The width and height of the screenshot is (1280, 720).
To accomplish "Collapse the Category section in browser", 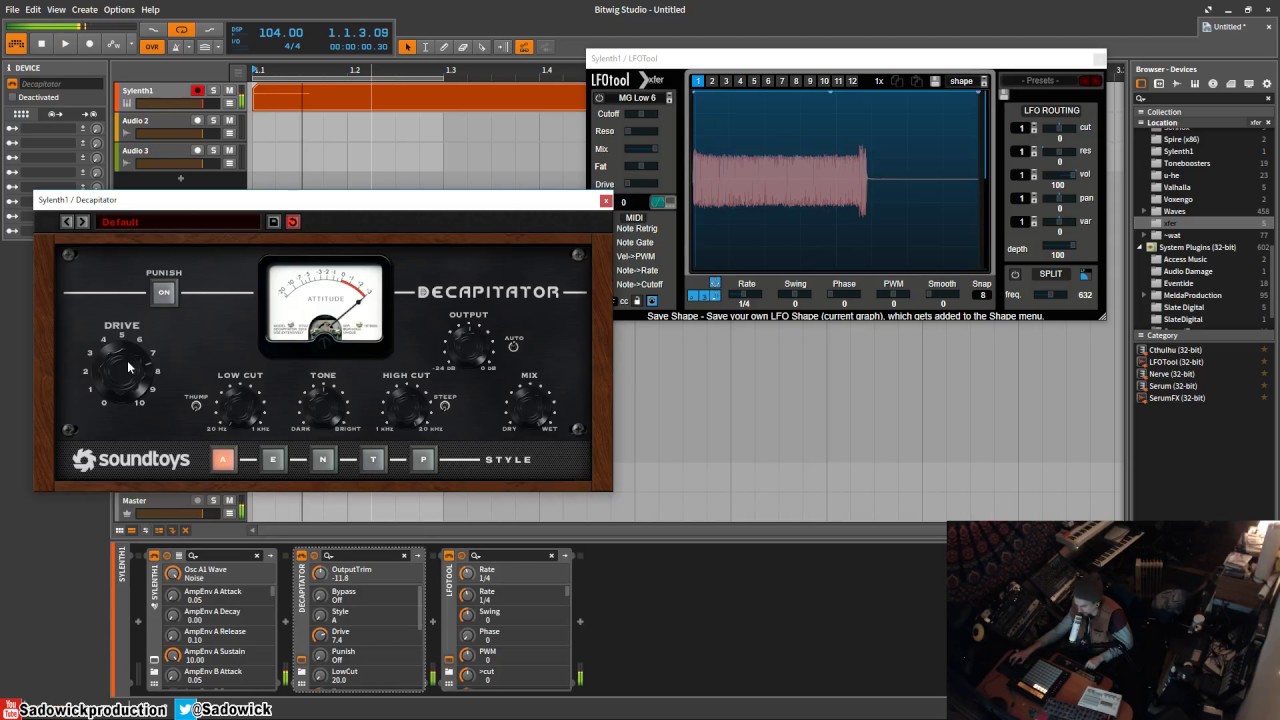I will [1141, 335].
